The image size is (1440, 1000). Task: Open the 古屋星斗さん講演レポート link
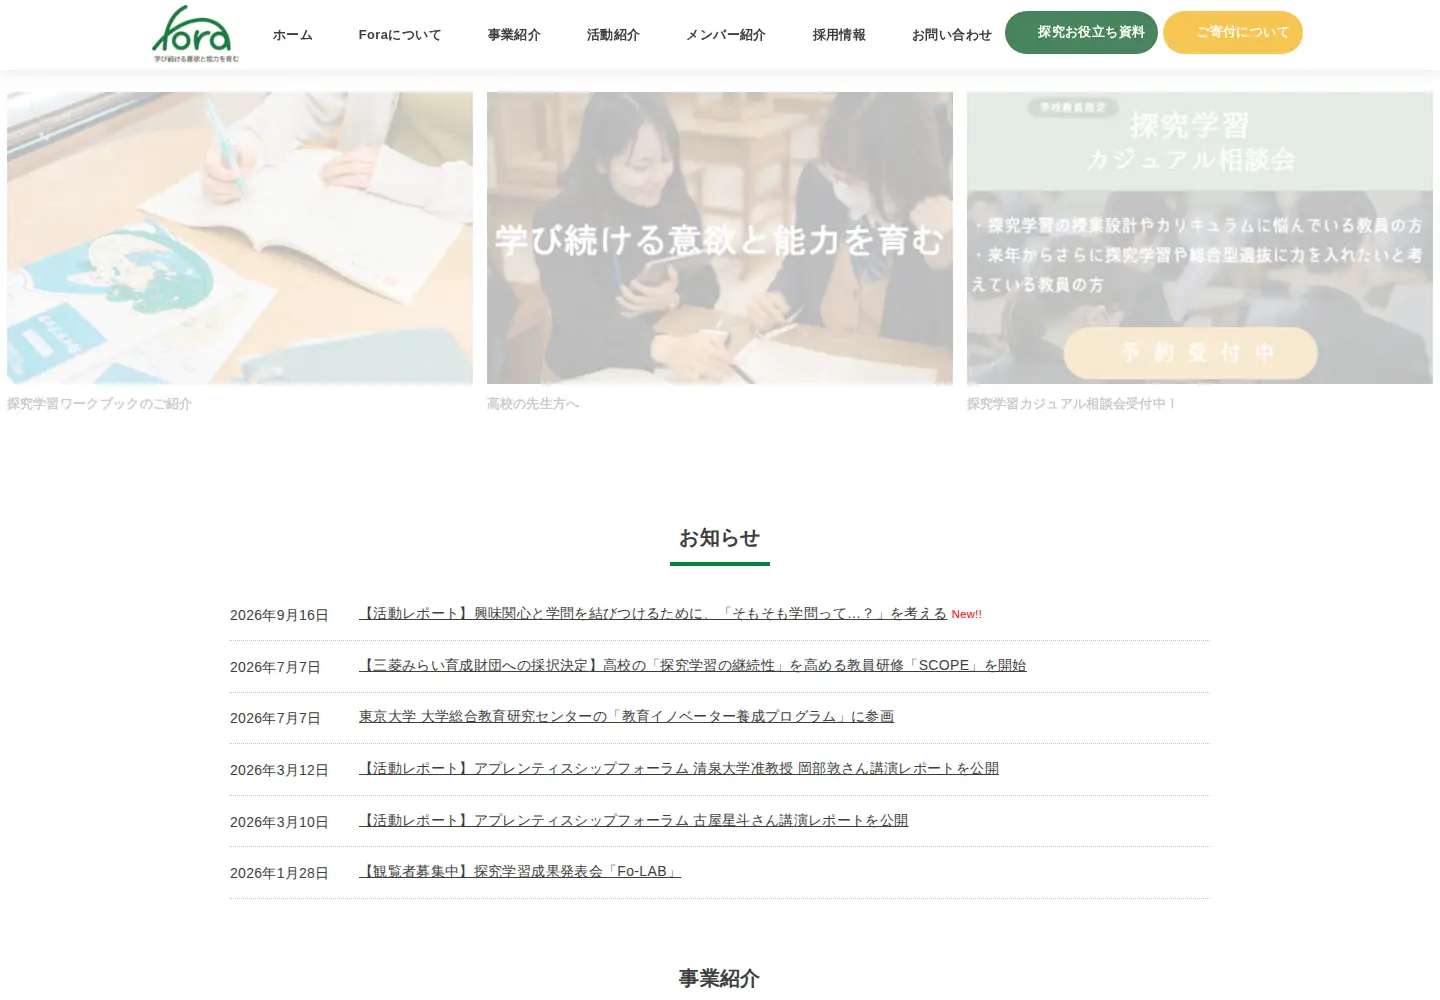pos(634,821)
